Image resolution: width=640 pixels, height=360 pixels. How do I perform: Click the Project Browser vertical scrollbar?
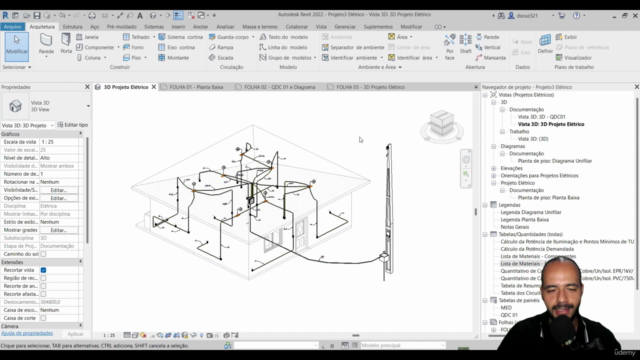pos(637,194)
